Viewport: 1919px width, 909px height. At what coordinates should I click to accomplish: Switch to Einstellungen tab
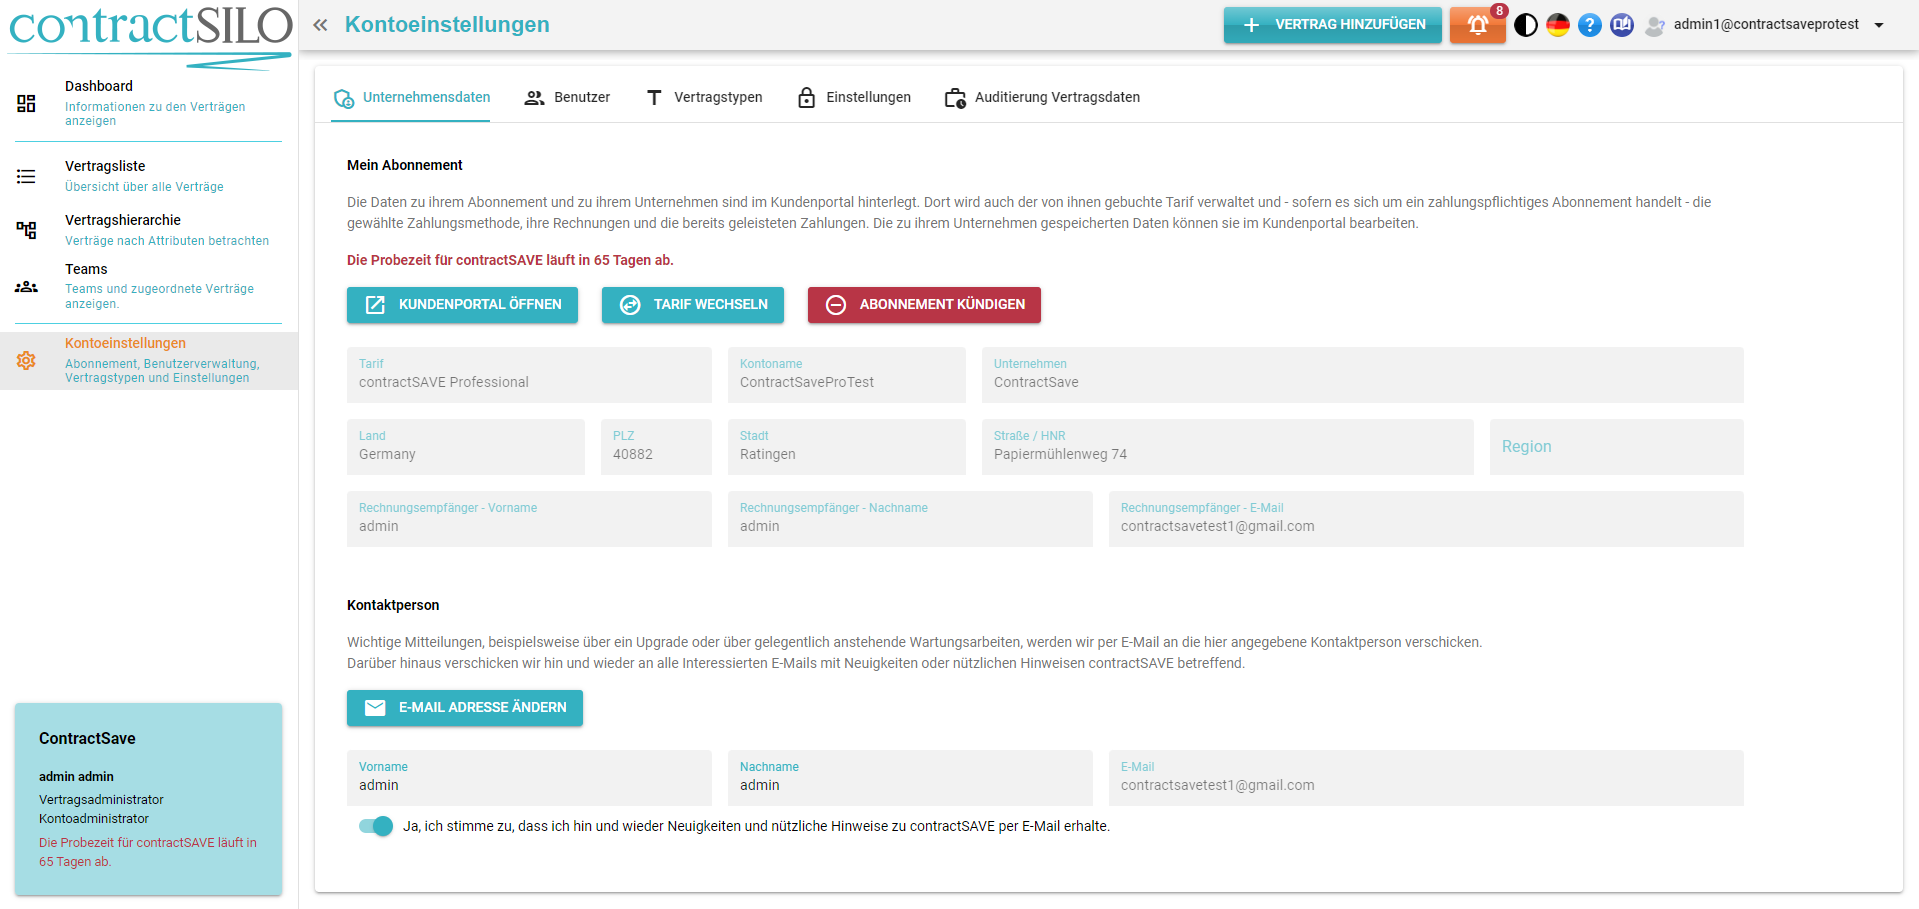pyautogui.click(x=854, y=97)
